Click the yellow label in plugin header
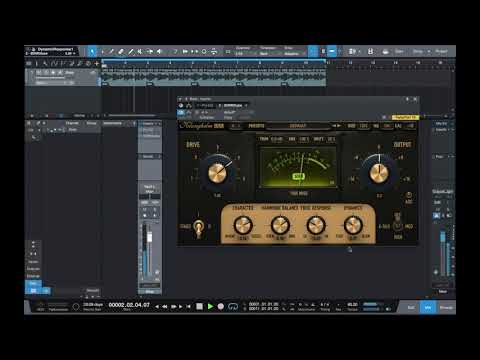 [x=405, y=117]
